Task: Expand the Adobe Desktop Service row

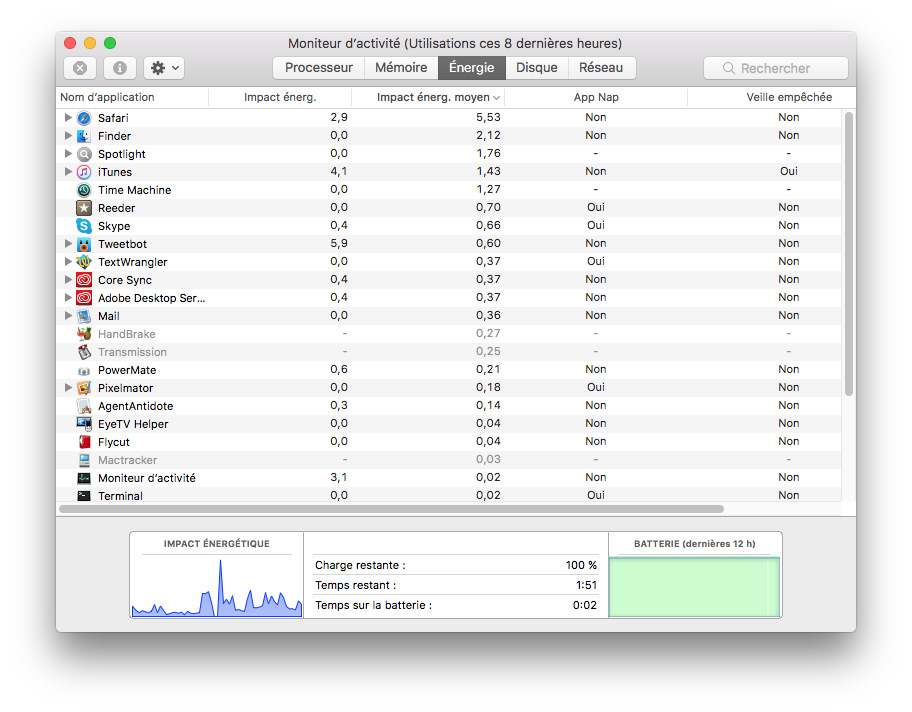Action: 68,298
